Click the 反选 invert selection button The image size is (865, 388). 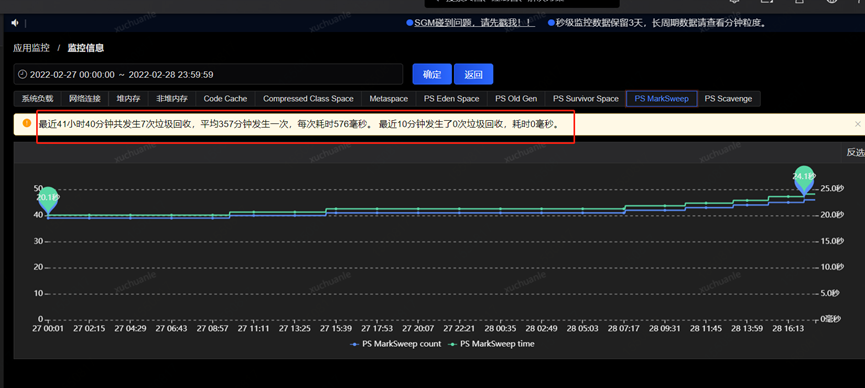pos(855,152)
